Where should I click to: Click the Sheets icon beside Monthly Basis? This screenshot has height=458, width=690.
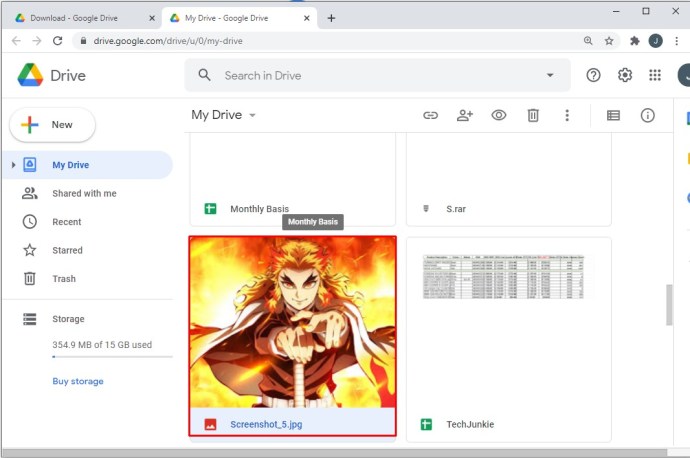point(210,209)
